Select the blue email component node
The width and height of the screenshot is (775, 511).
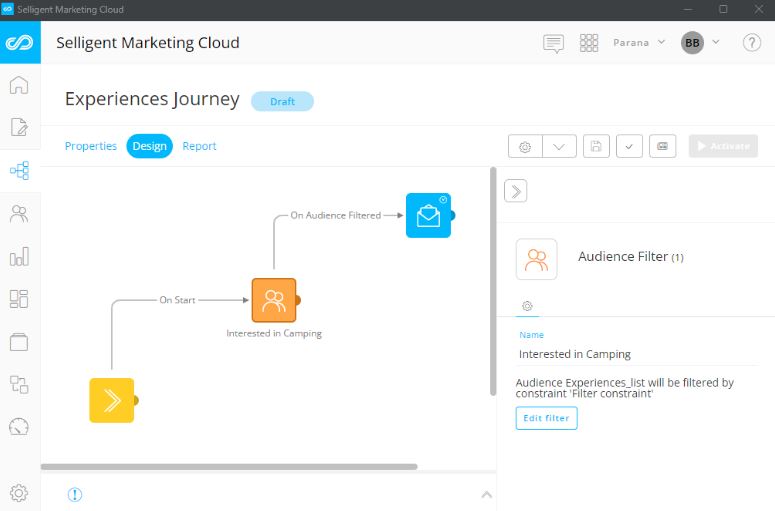tap(428, 215)
